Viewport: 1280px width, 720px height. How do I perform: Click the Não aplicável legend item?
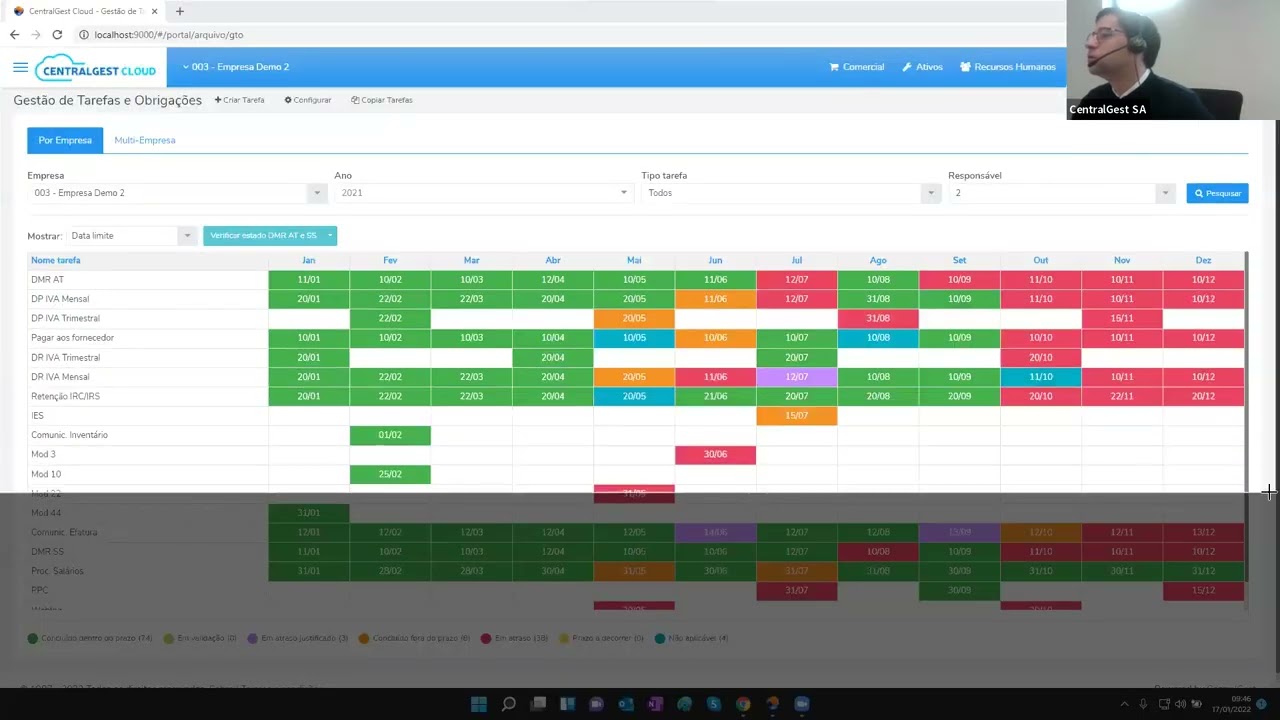click(x=692, y=638)
